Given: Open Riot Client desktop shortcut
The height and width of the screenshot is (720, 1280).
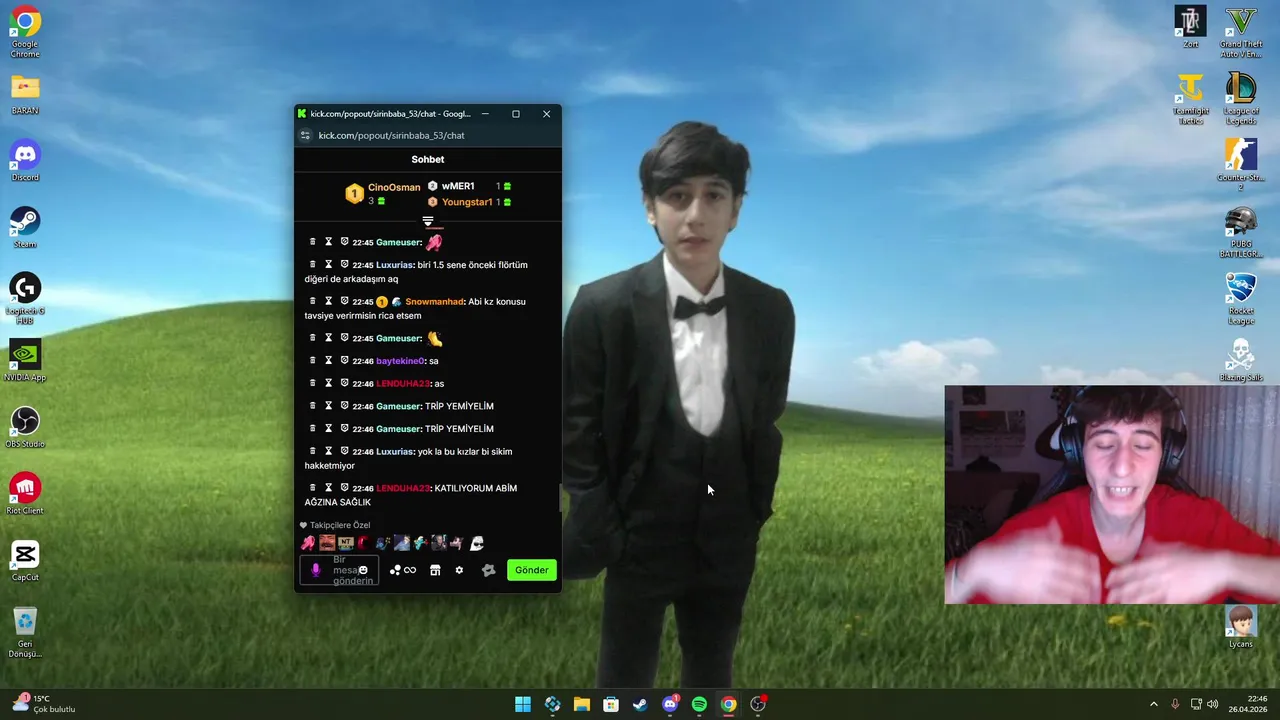Looking at the screenshot, I should click(x=25, y=494).
